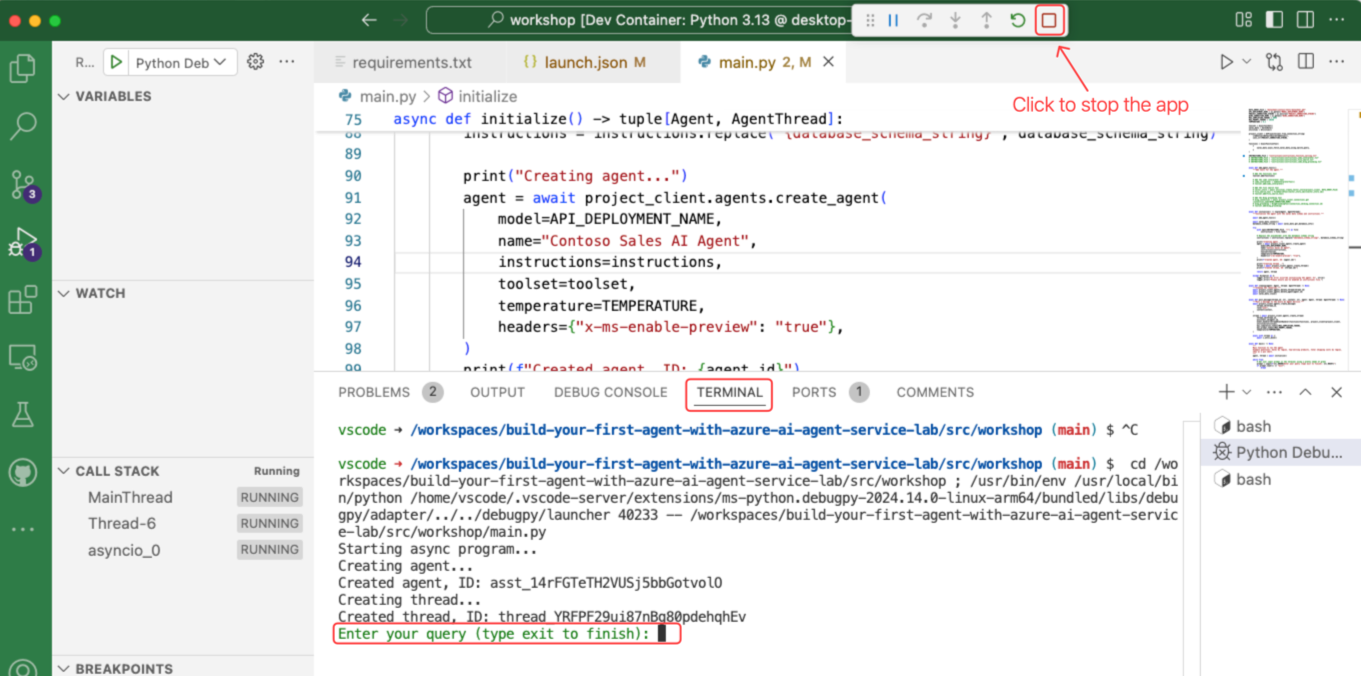Split the editor to the right
The height and width of the screenshot is (676, 1361).
(1305, 62)
